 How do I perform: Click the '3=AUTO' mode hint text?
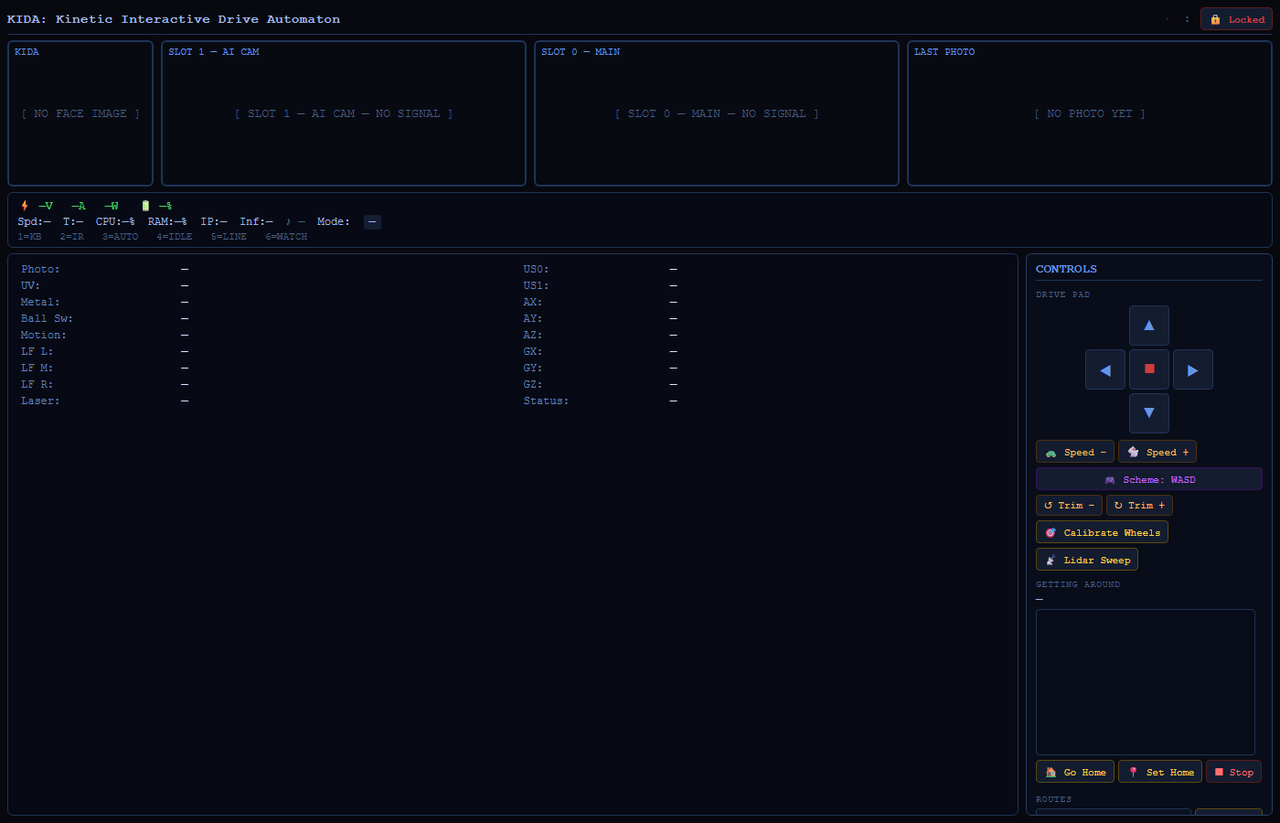pyautogui.click(x=120, y=237)
